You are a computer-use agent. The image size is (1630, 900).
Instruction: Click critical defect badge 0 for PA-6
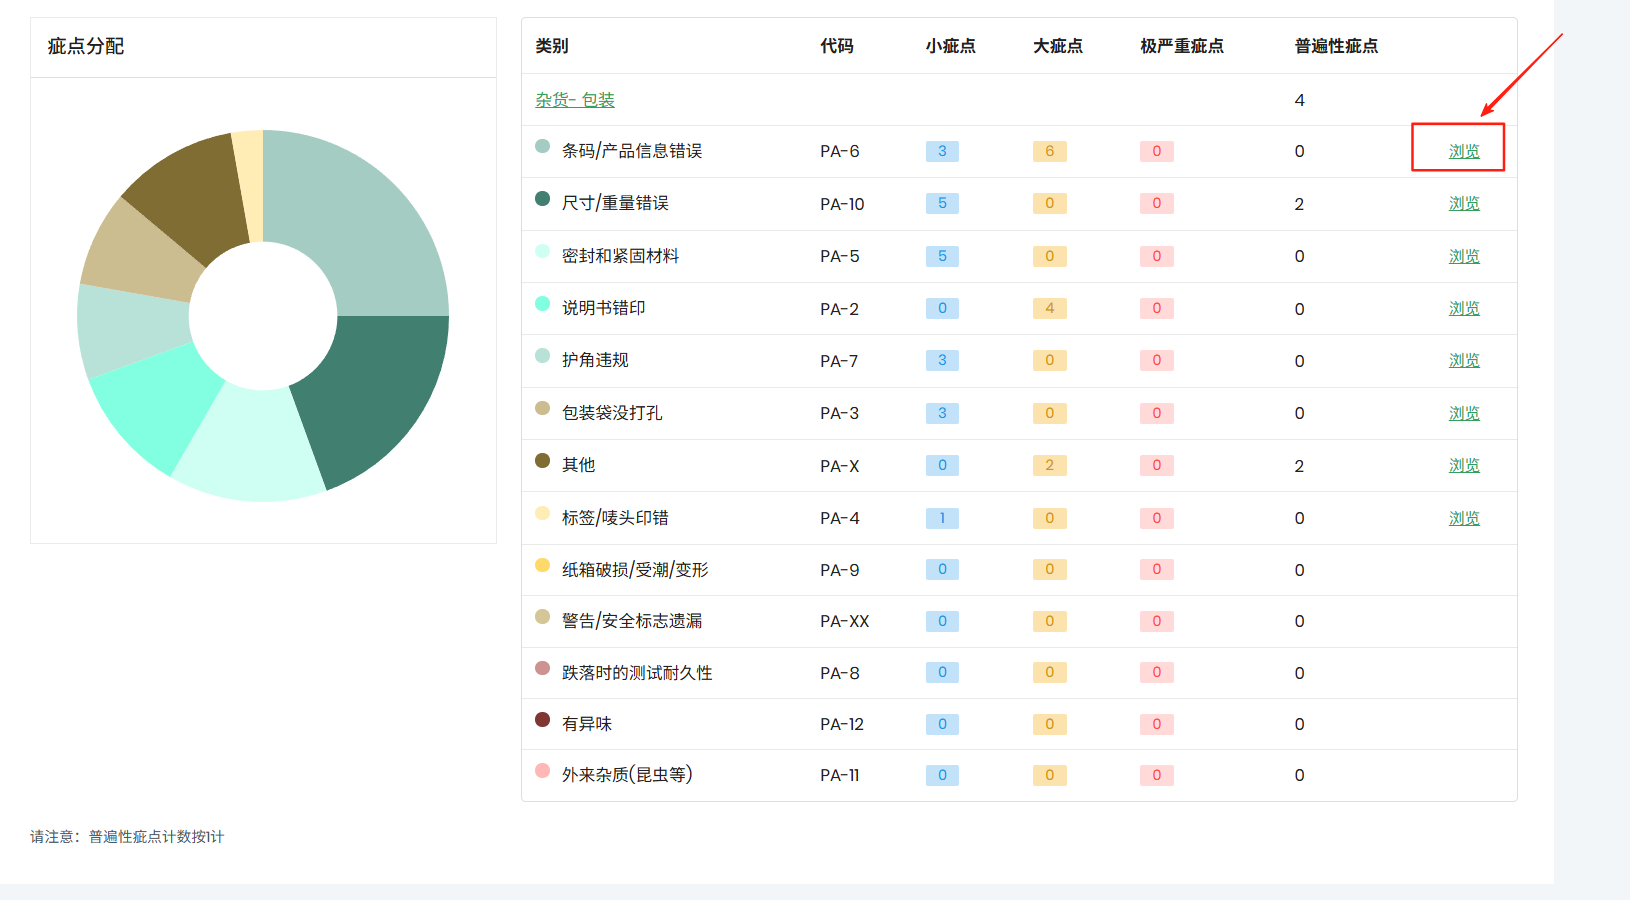click(x=1157, y=151)
